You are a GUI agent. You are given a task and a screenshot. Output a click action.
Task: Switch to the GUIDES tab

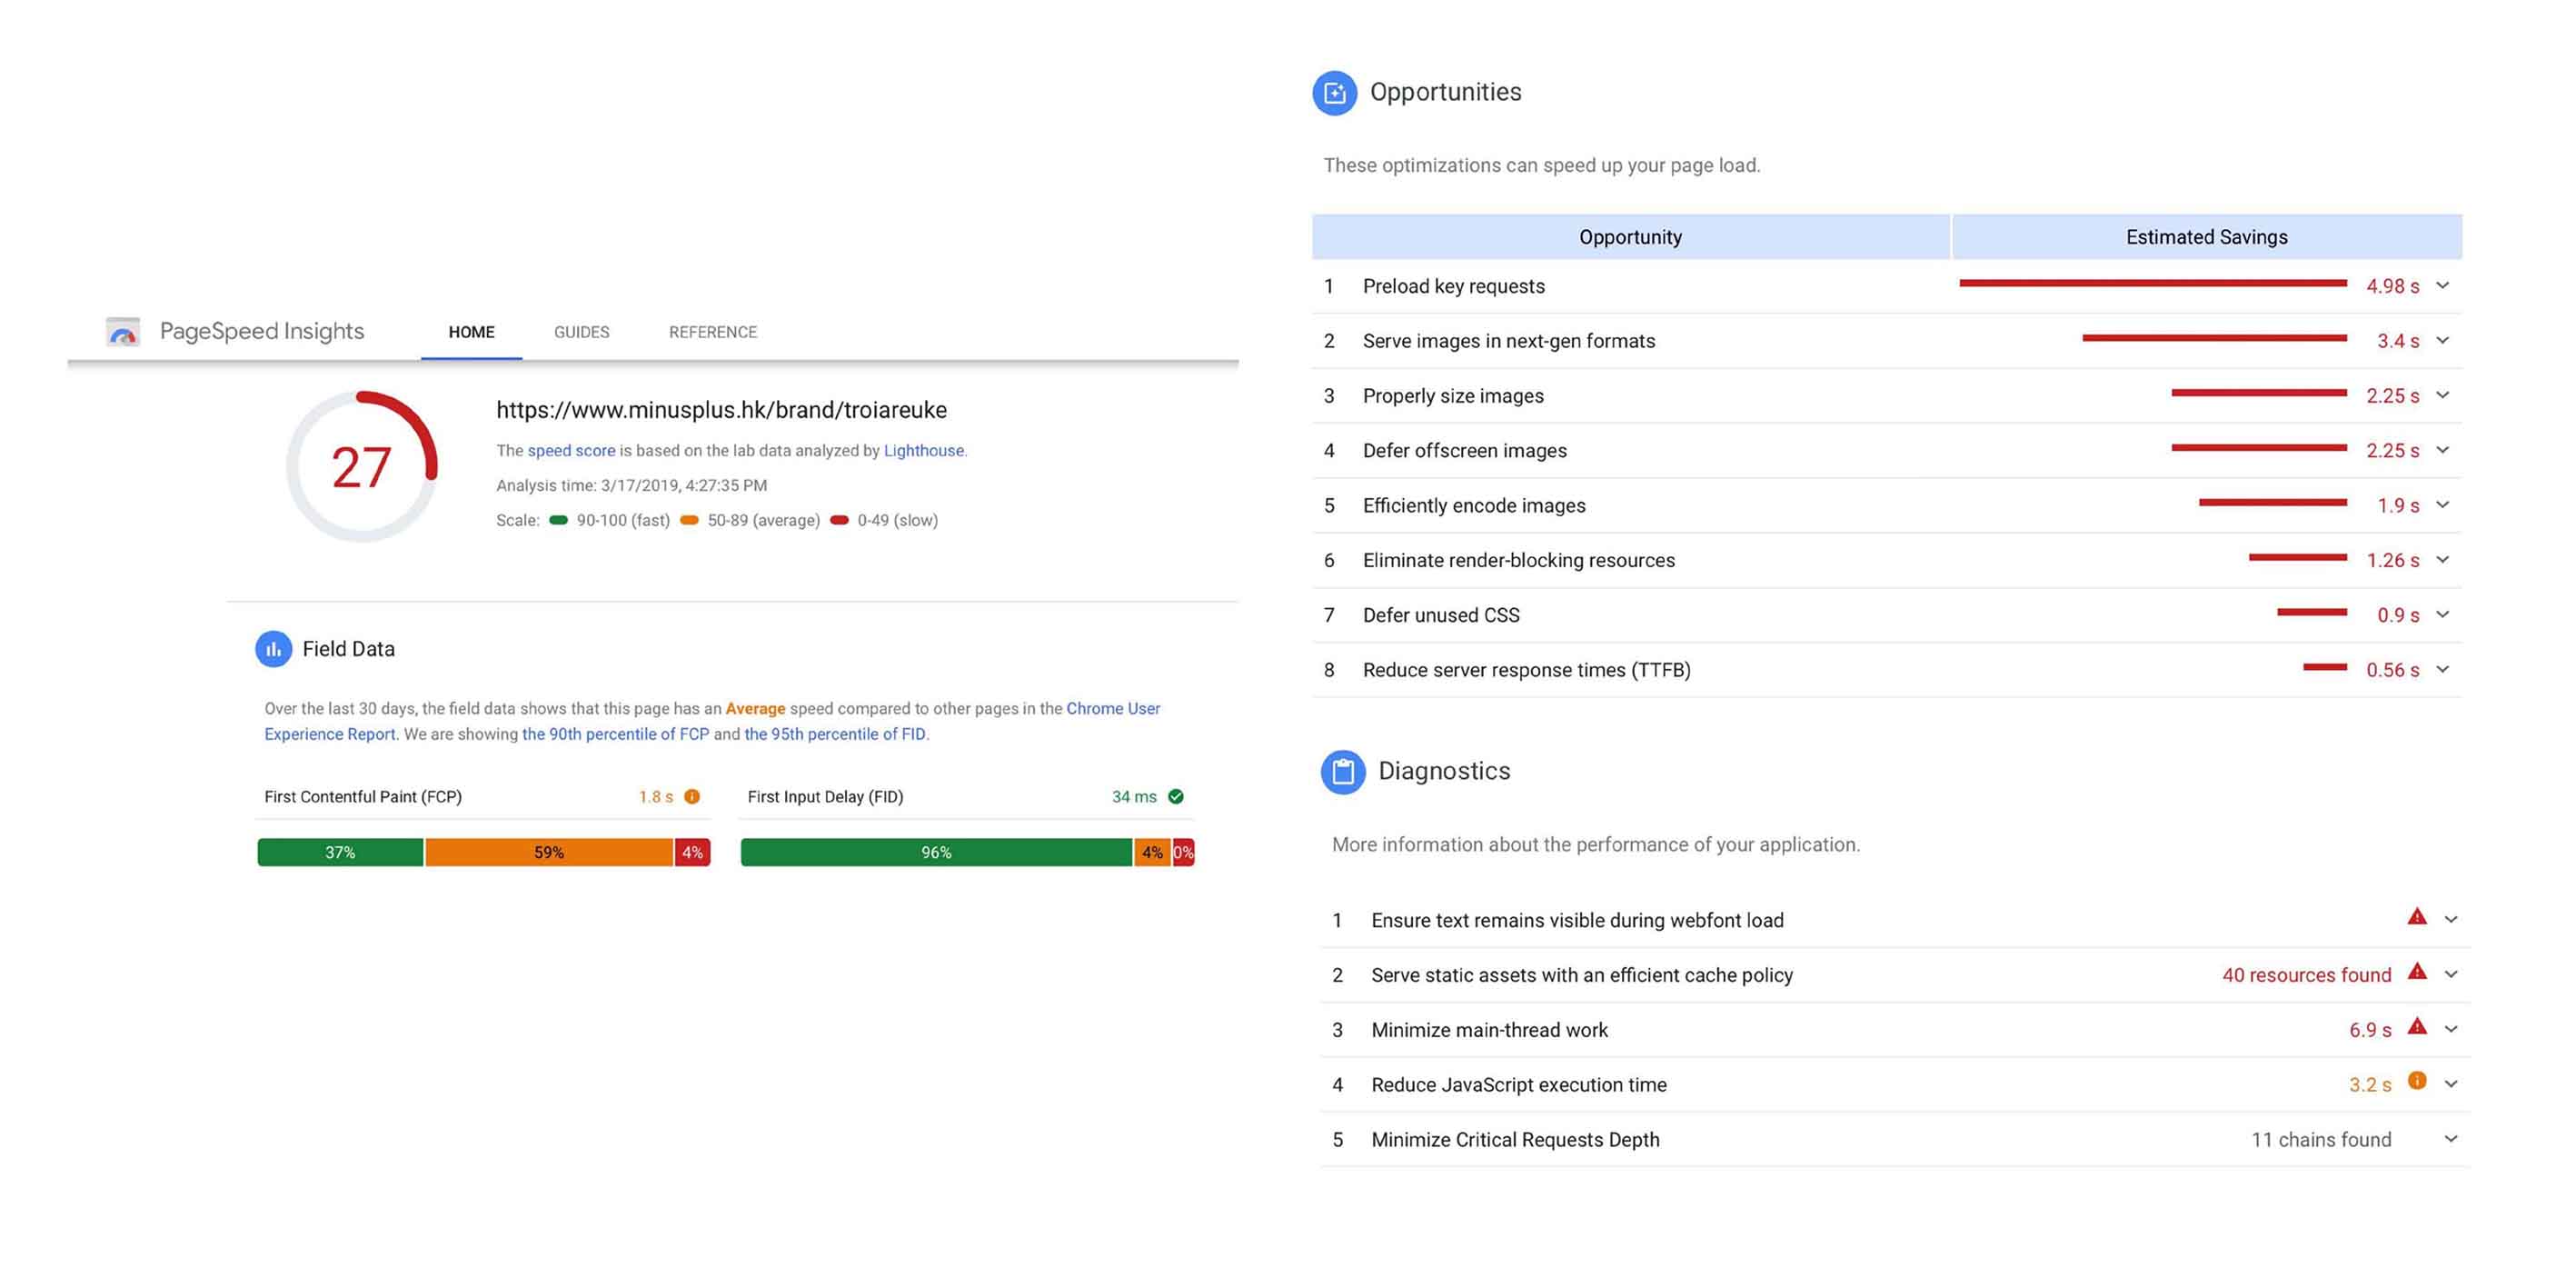point(581,332)
